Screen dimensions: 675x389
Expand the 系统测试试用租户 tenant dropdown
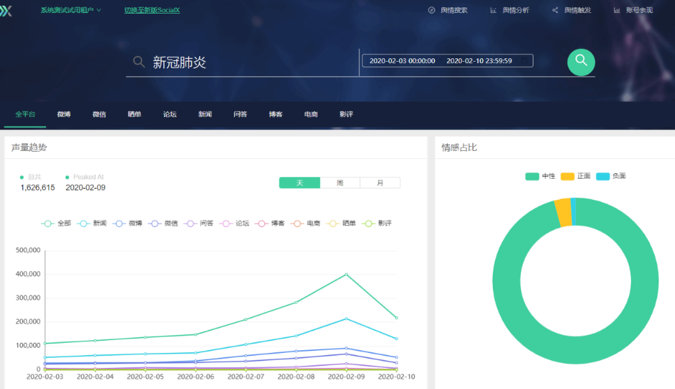coord(71,10)
